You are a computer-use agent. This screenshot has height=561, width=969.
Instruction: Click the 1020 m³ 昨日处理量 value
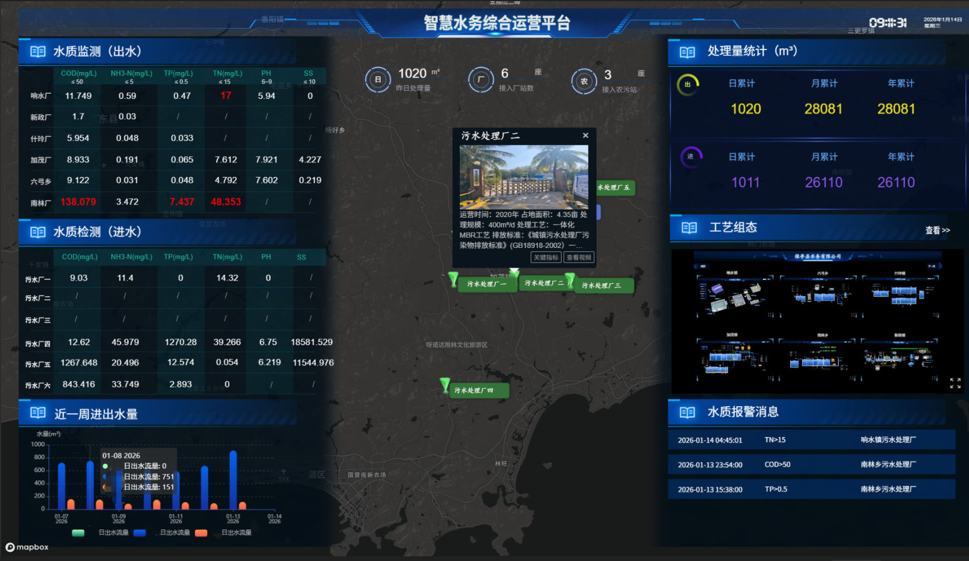pyautogui.click(x=412, y=74)
